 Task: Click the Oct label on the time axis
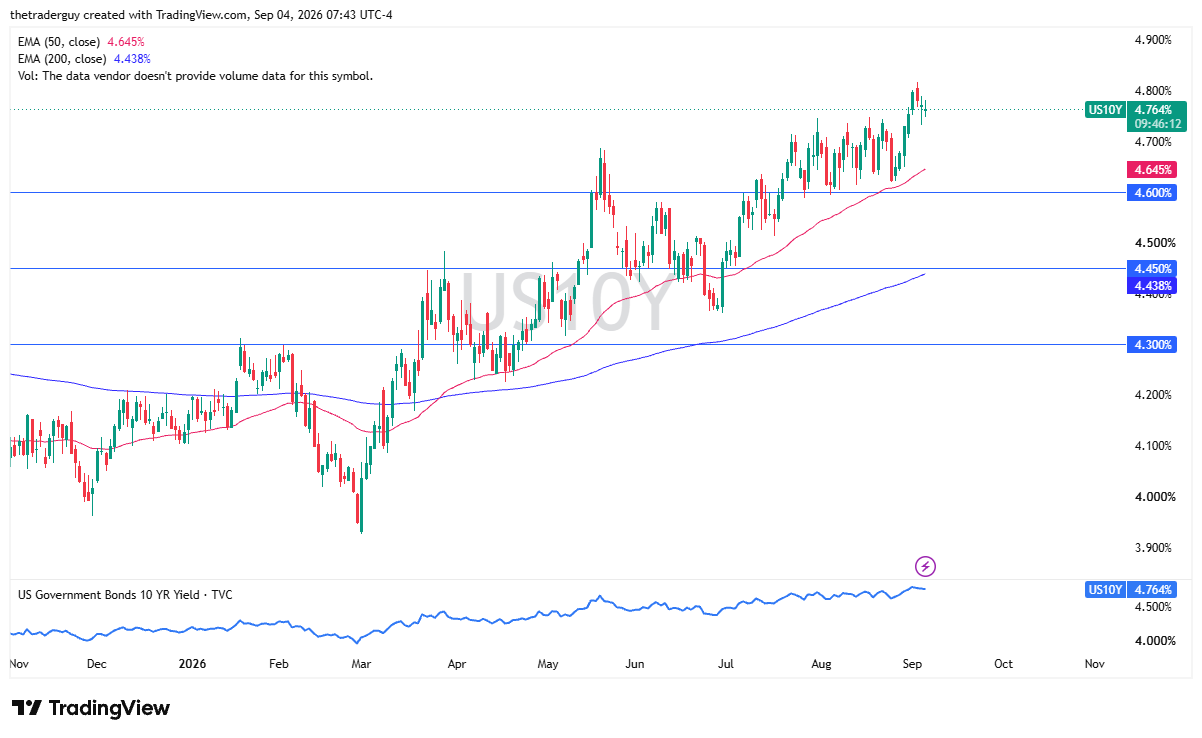click(x=1003, y=663)
